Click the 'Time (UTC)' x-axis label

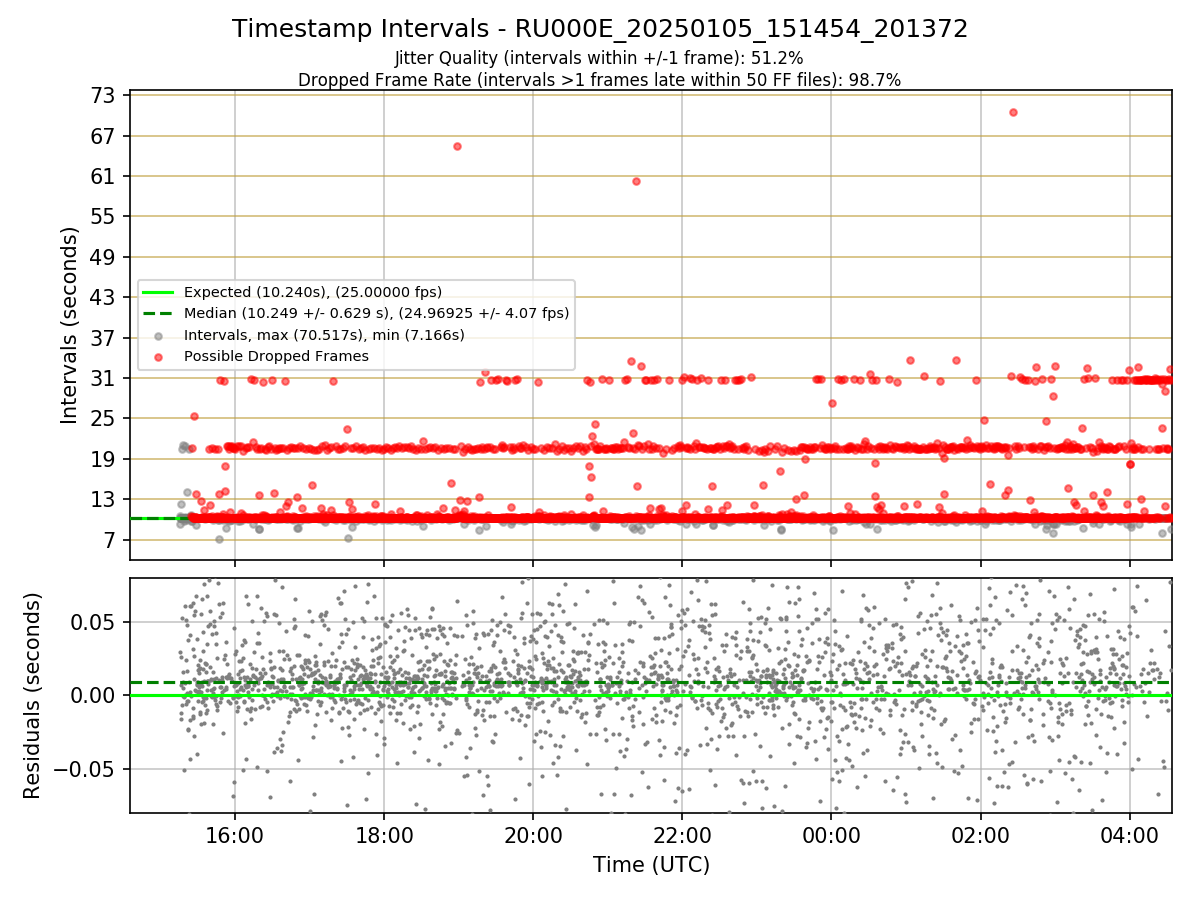(x=651, y=865)
